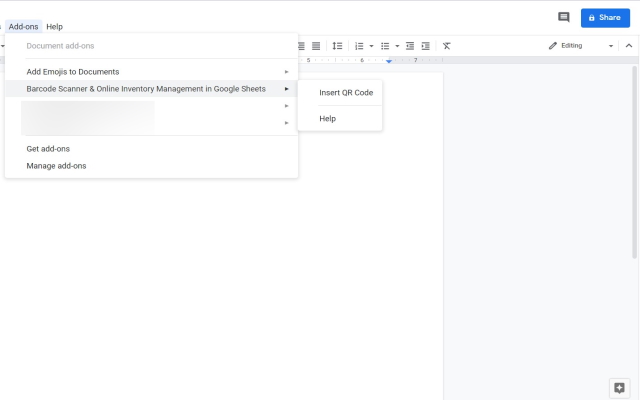Image resolution: width=640 pixels, height=400 pixels.
Task: Expand the Add Emojis to Documents submenu arrow
Action: [287, 72]
